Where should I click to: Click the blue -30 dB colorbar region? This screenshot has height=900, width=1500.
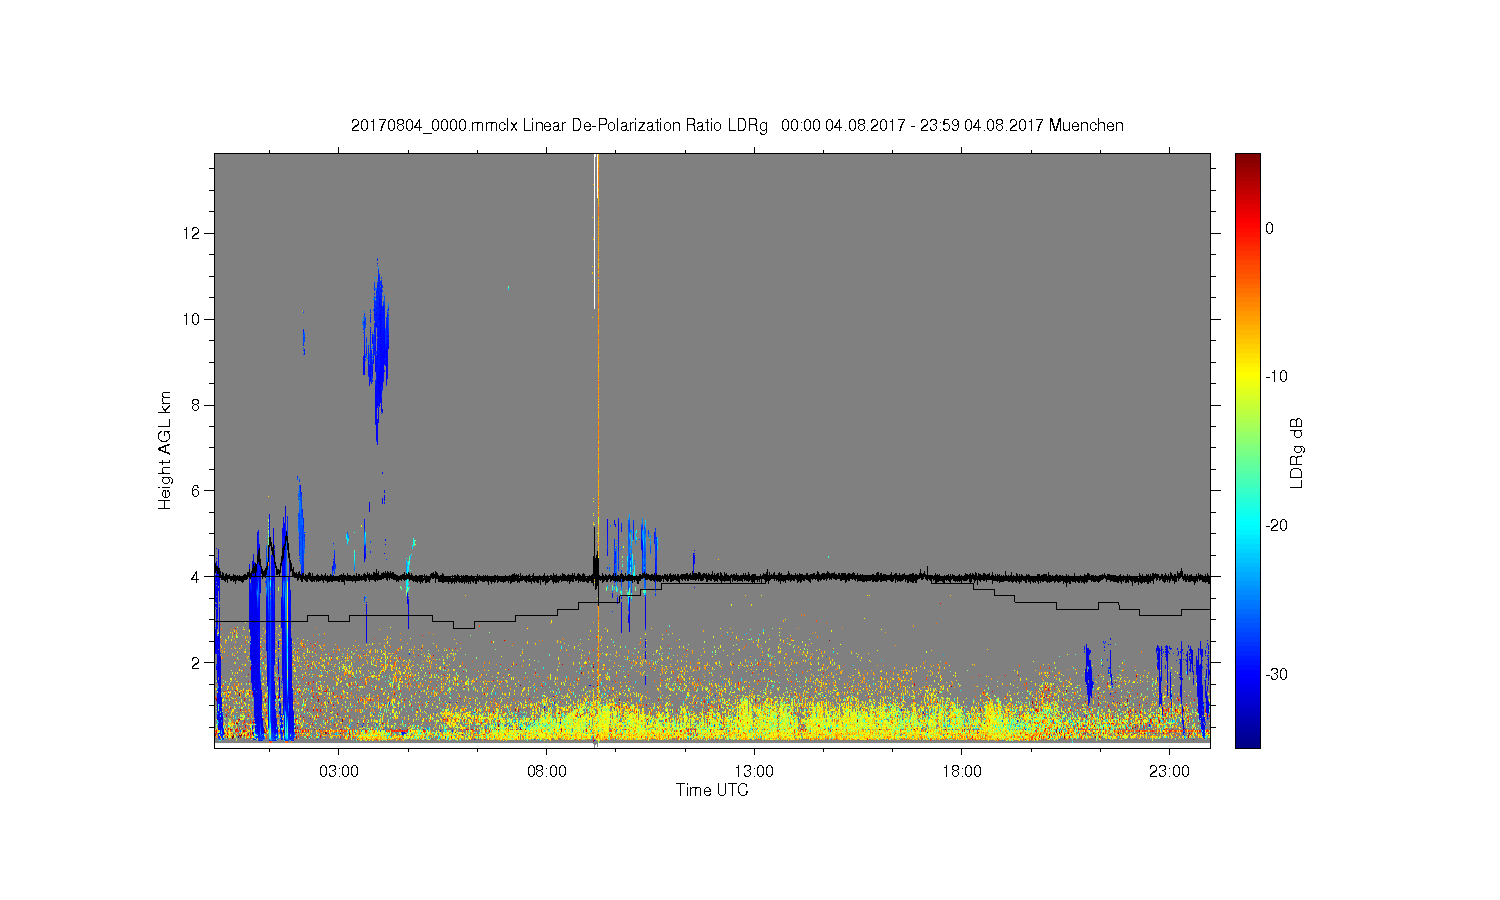pos(1247,674)
